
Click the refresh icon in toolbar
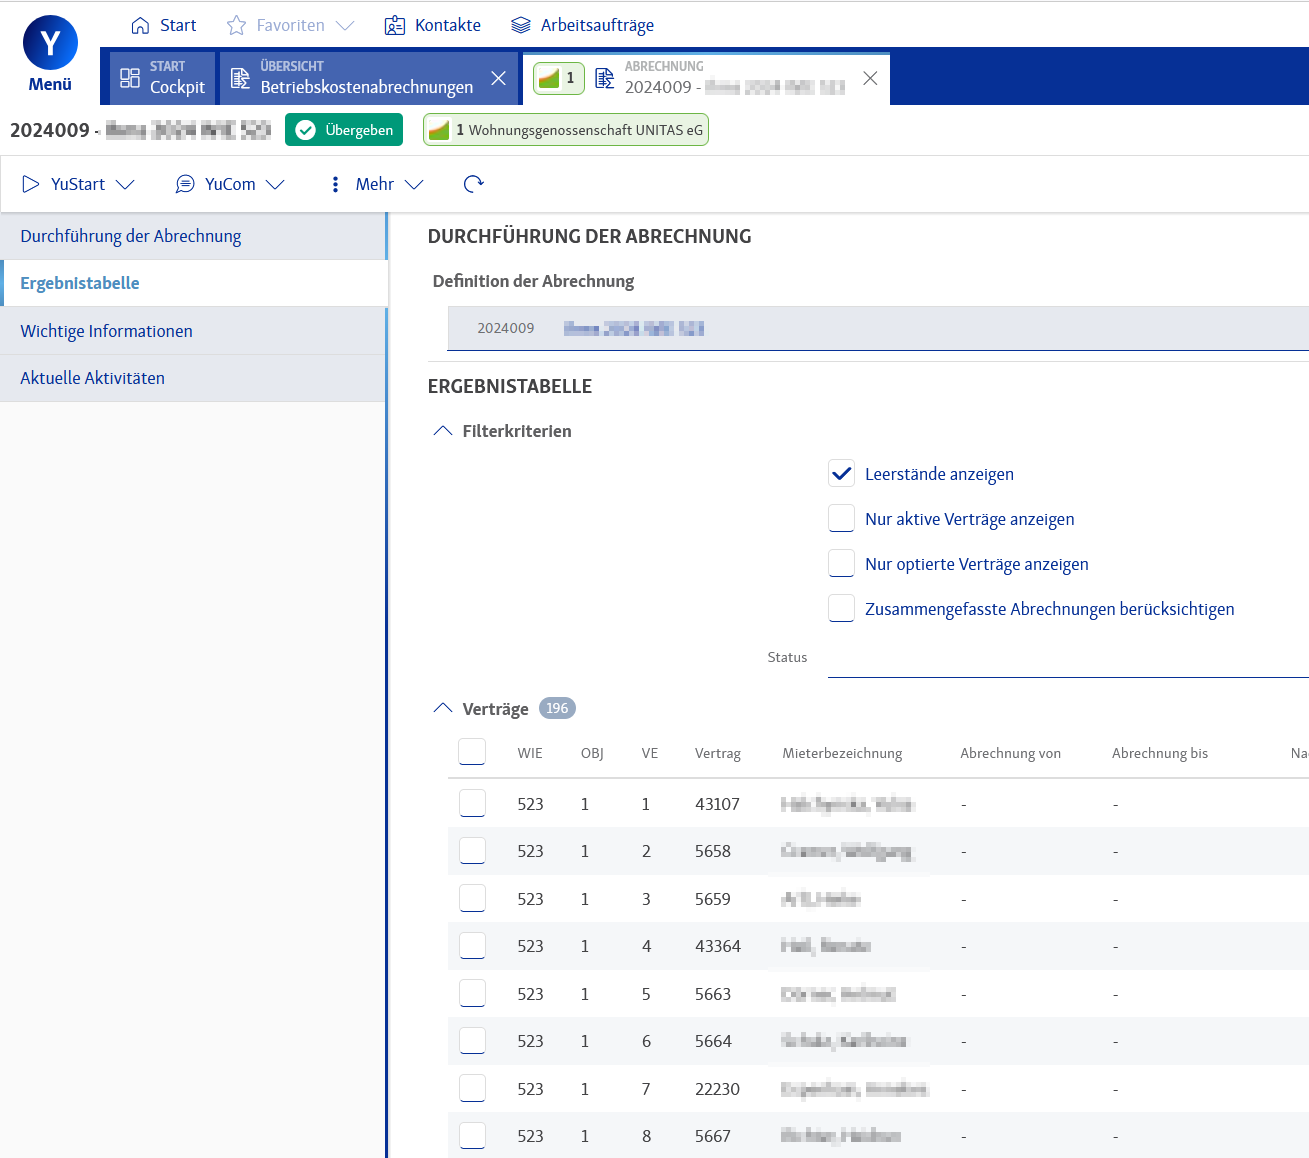click(x=474, y=184)
